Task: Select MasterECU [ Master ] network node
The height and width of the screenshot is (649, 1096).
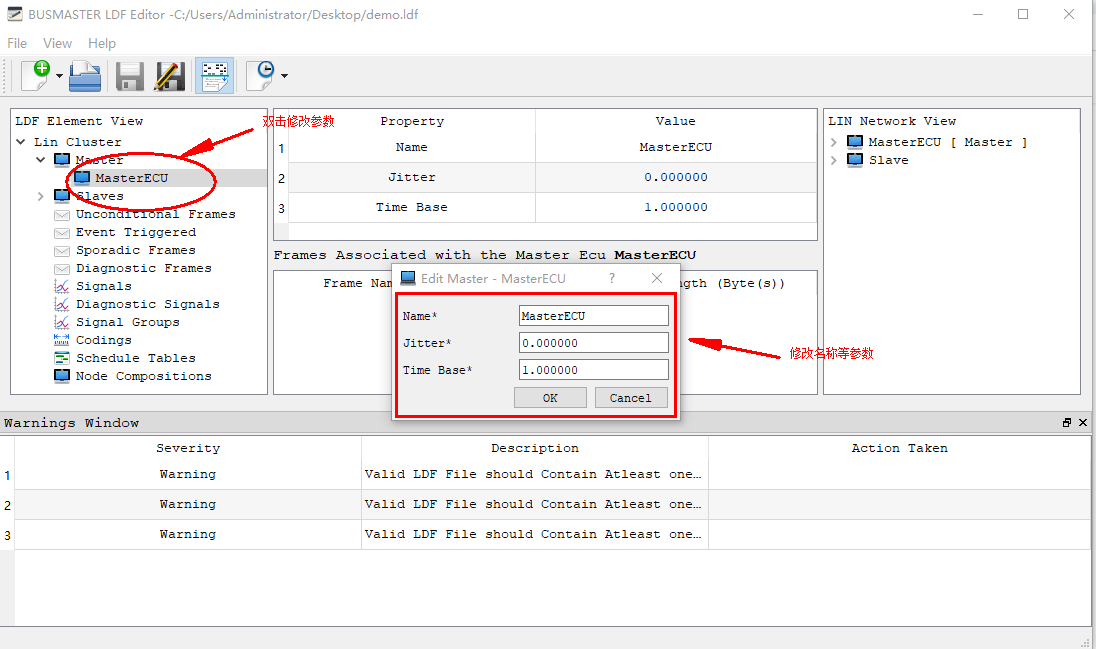Action: [x=947, y=142]
